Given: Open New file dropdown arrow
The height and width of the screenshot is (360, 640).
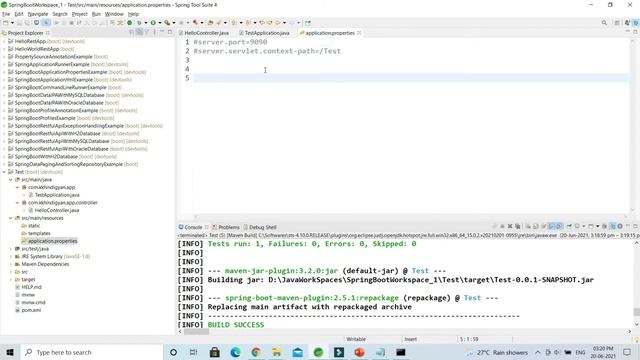Looking at the screenshot, I should [x=13, y=23].
